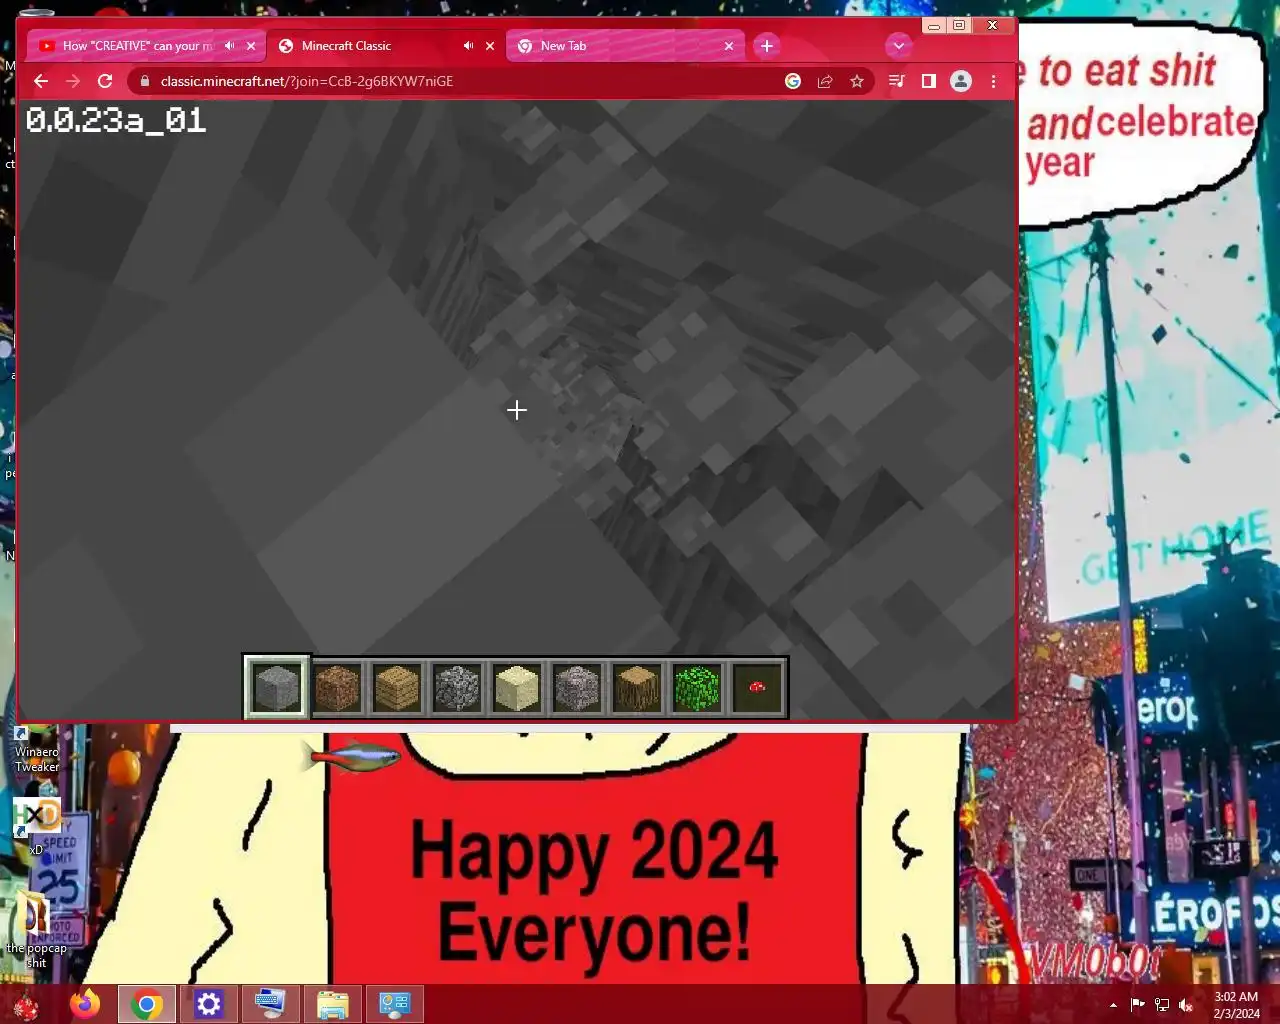Open Chrome side panel
1280x1024 pixels.
(929, 81)
